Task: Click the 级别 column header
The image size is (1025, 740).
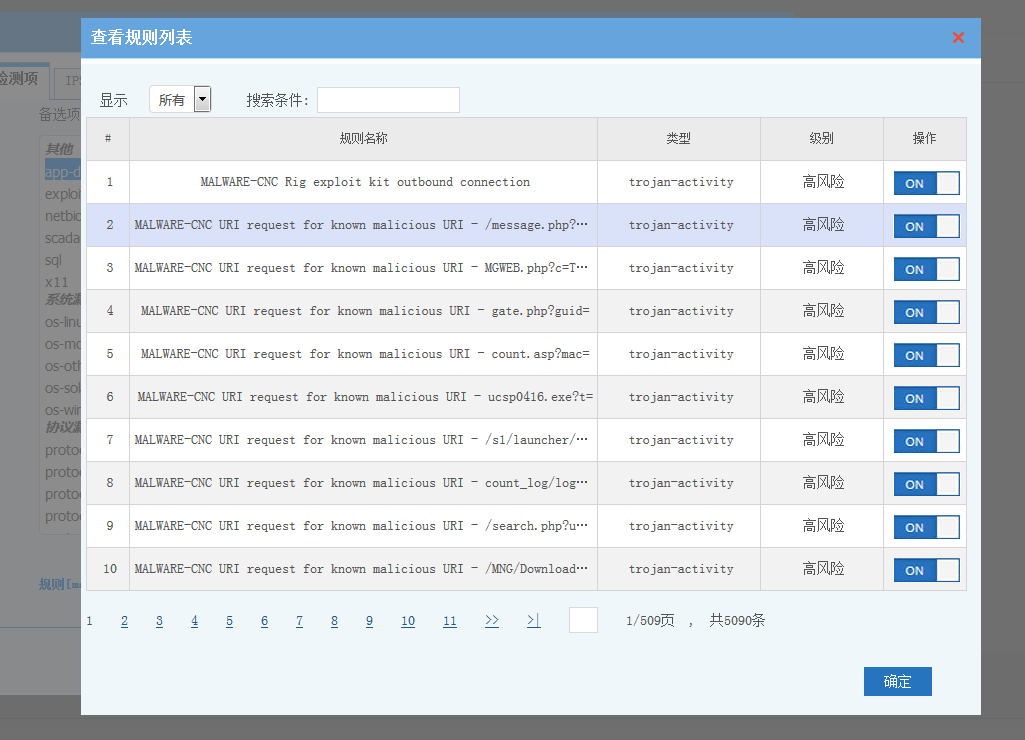Action: [821, 139]
